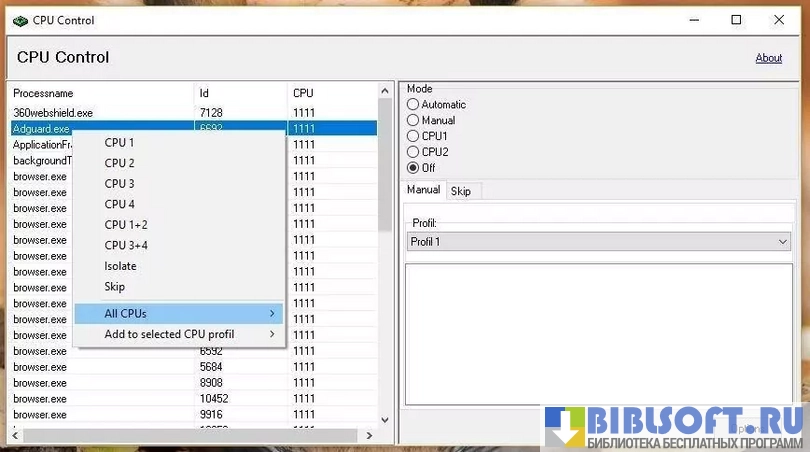
Task: Select Isolate in the context menu
Action: pos(120,266)
